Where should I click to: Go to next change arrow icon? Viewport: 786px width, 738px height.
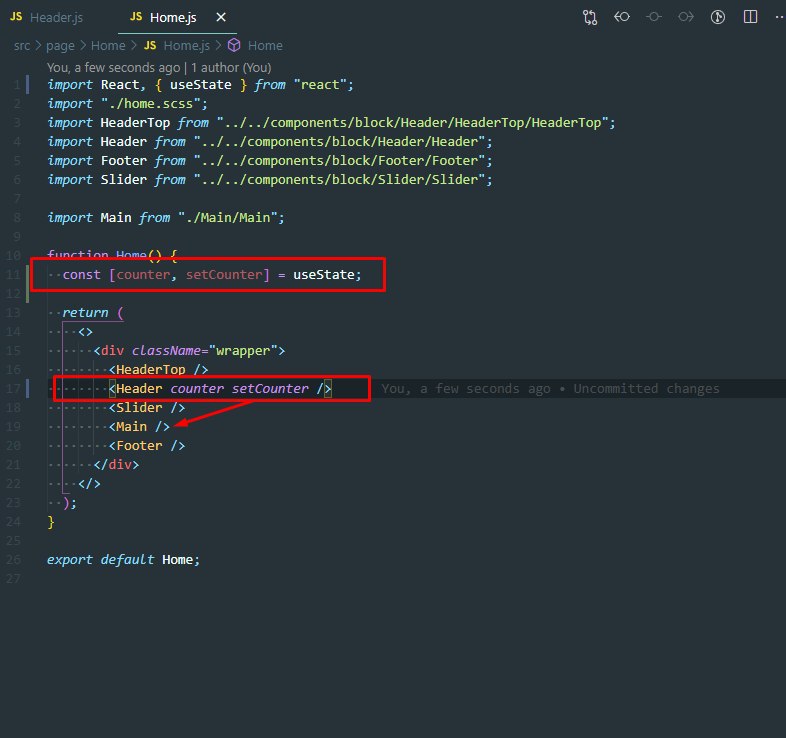[x=686, y=17]
